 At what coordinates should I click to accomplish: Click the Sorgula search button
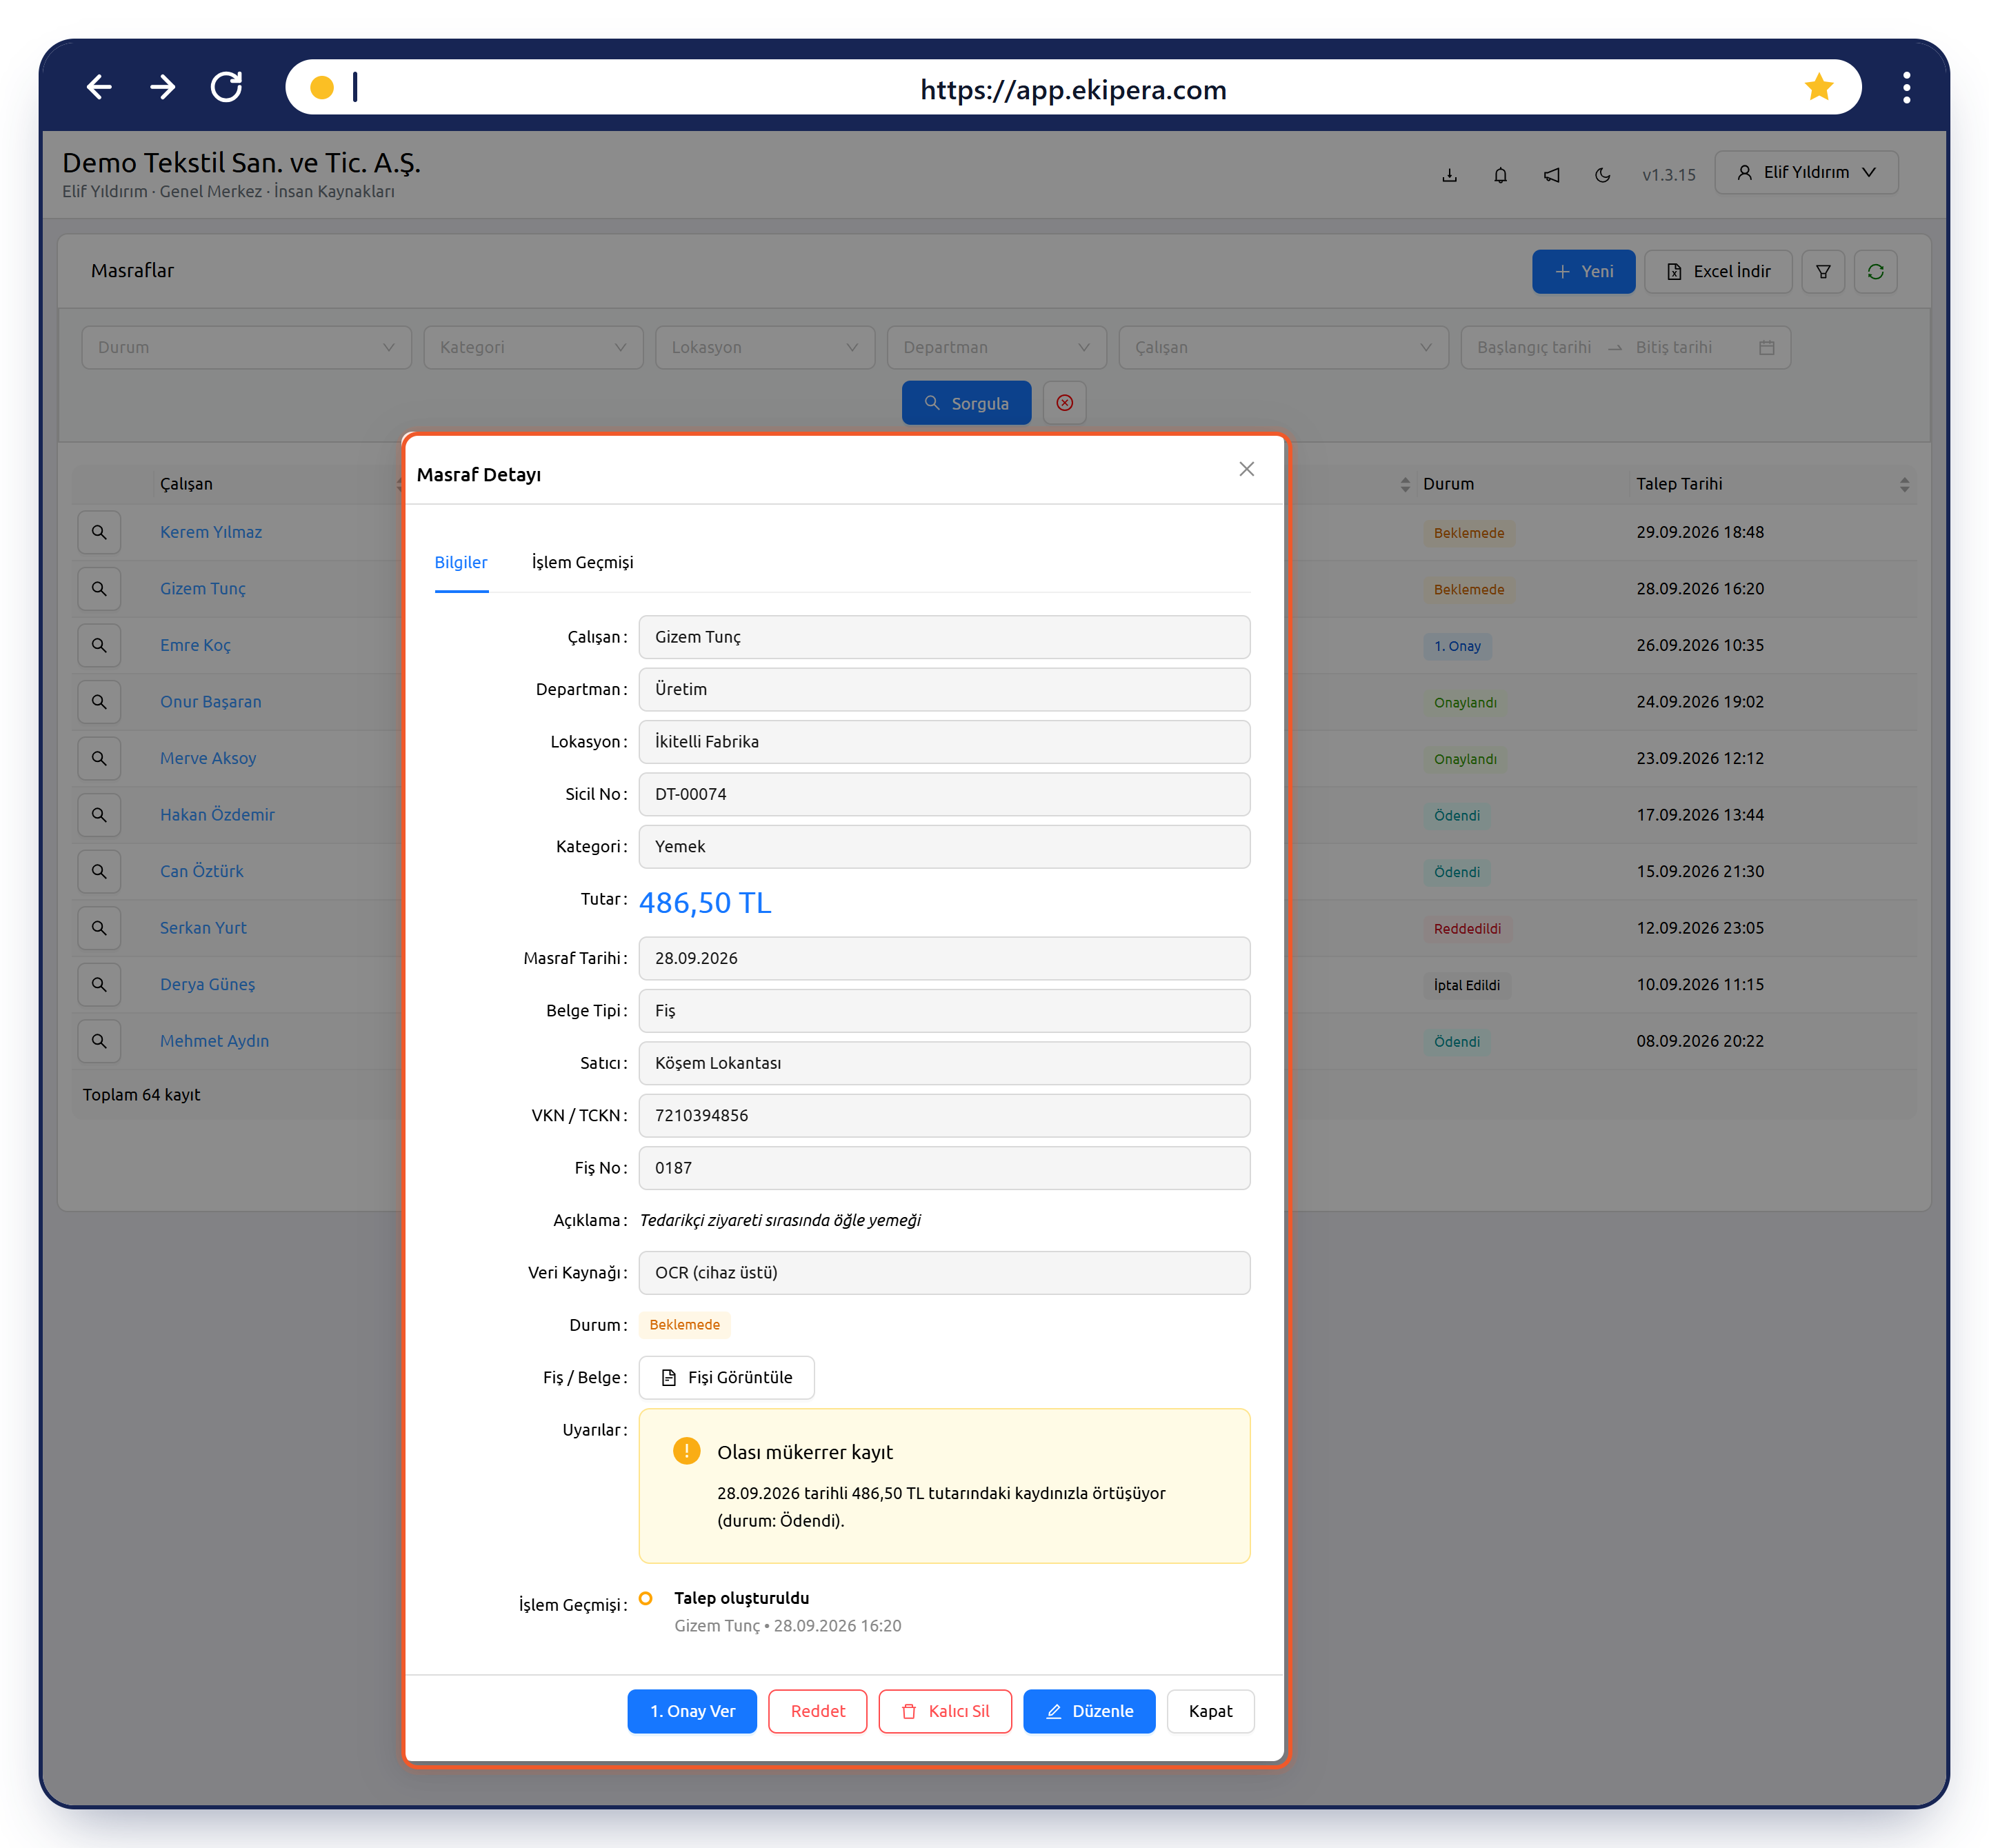point(966,403)
